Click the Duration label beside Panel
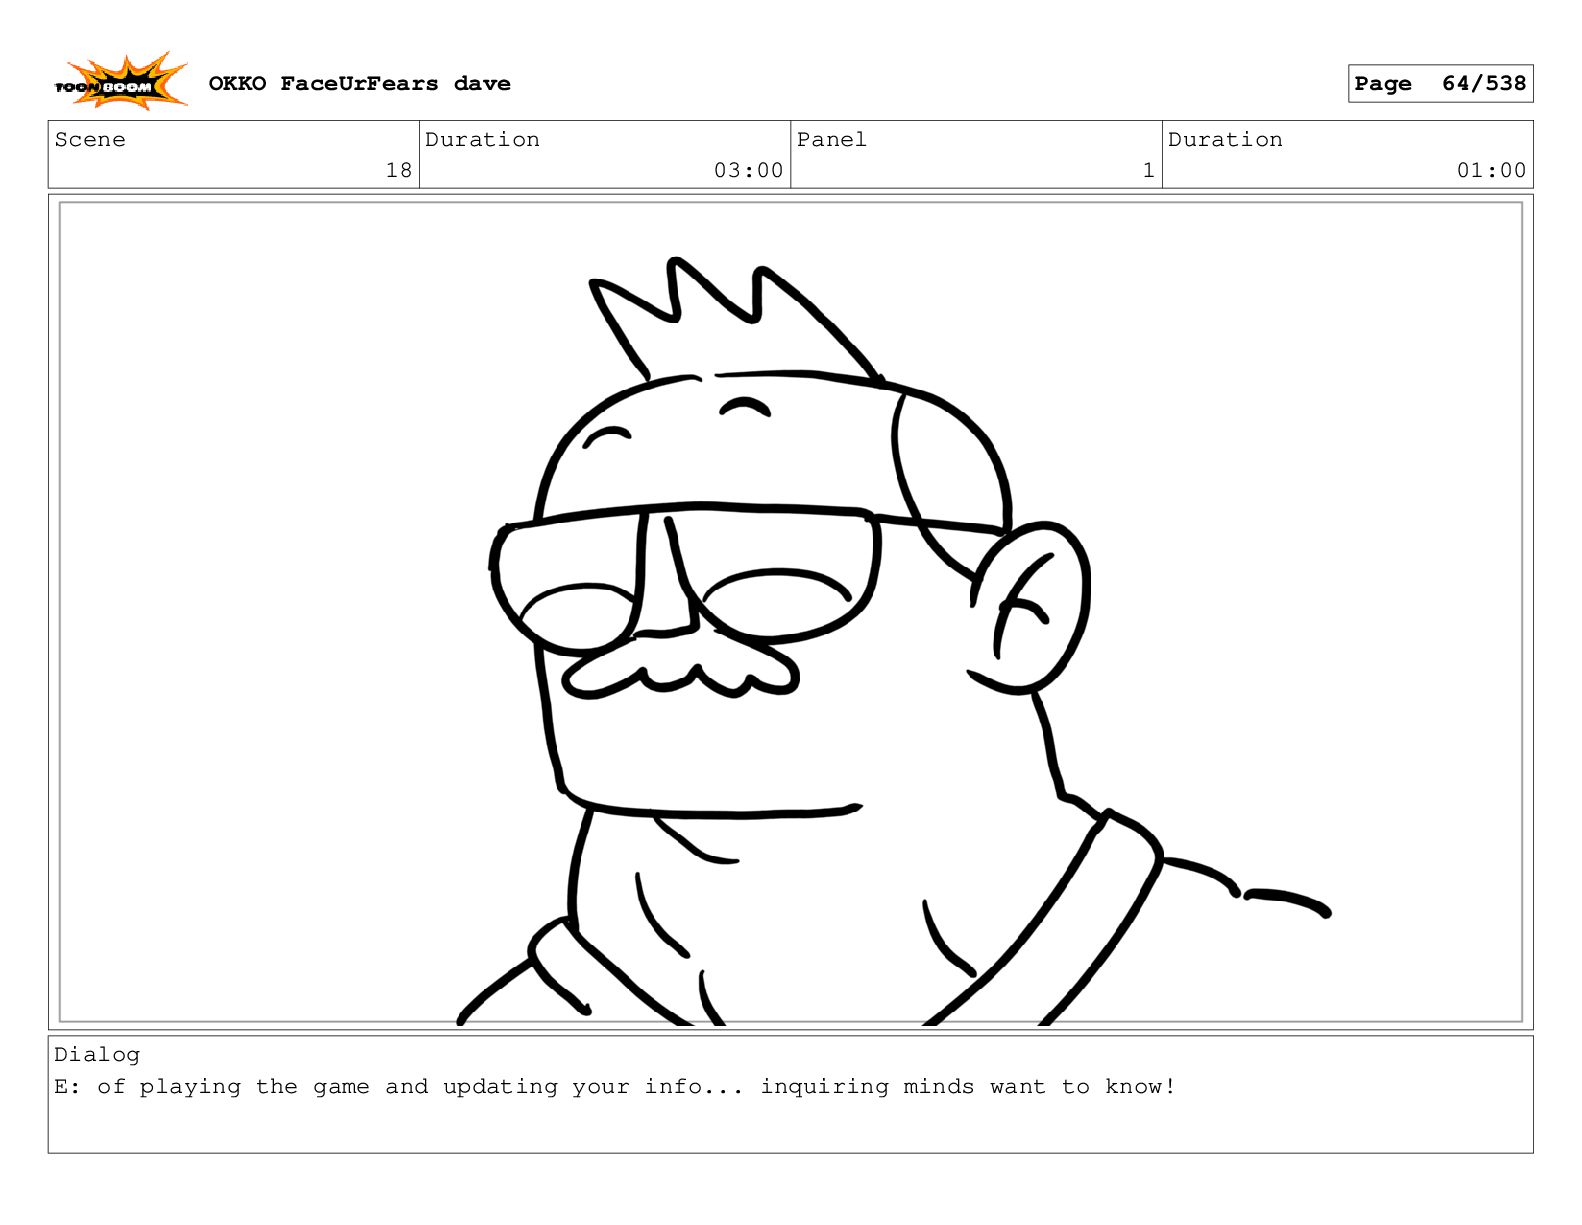The image size is (1582, 1225). click(x=1225, y=140)
